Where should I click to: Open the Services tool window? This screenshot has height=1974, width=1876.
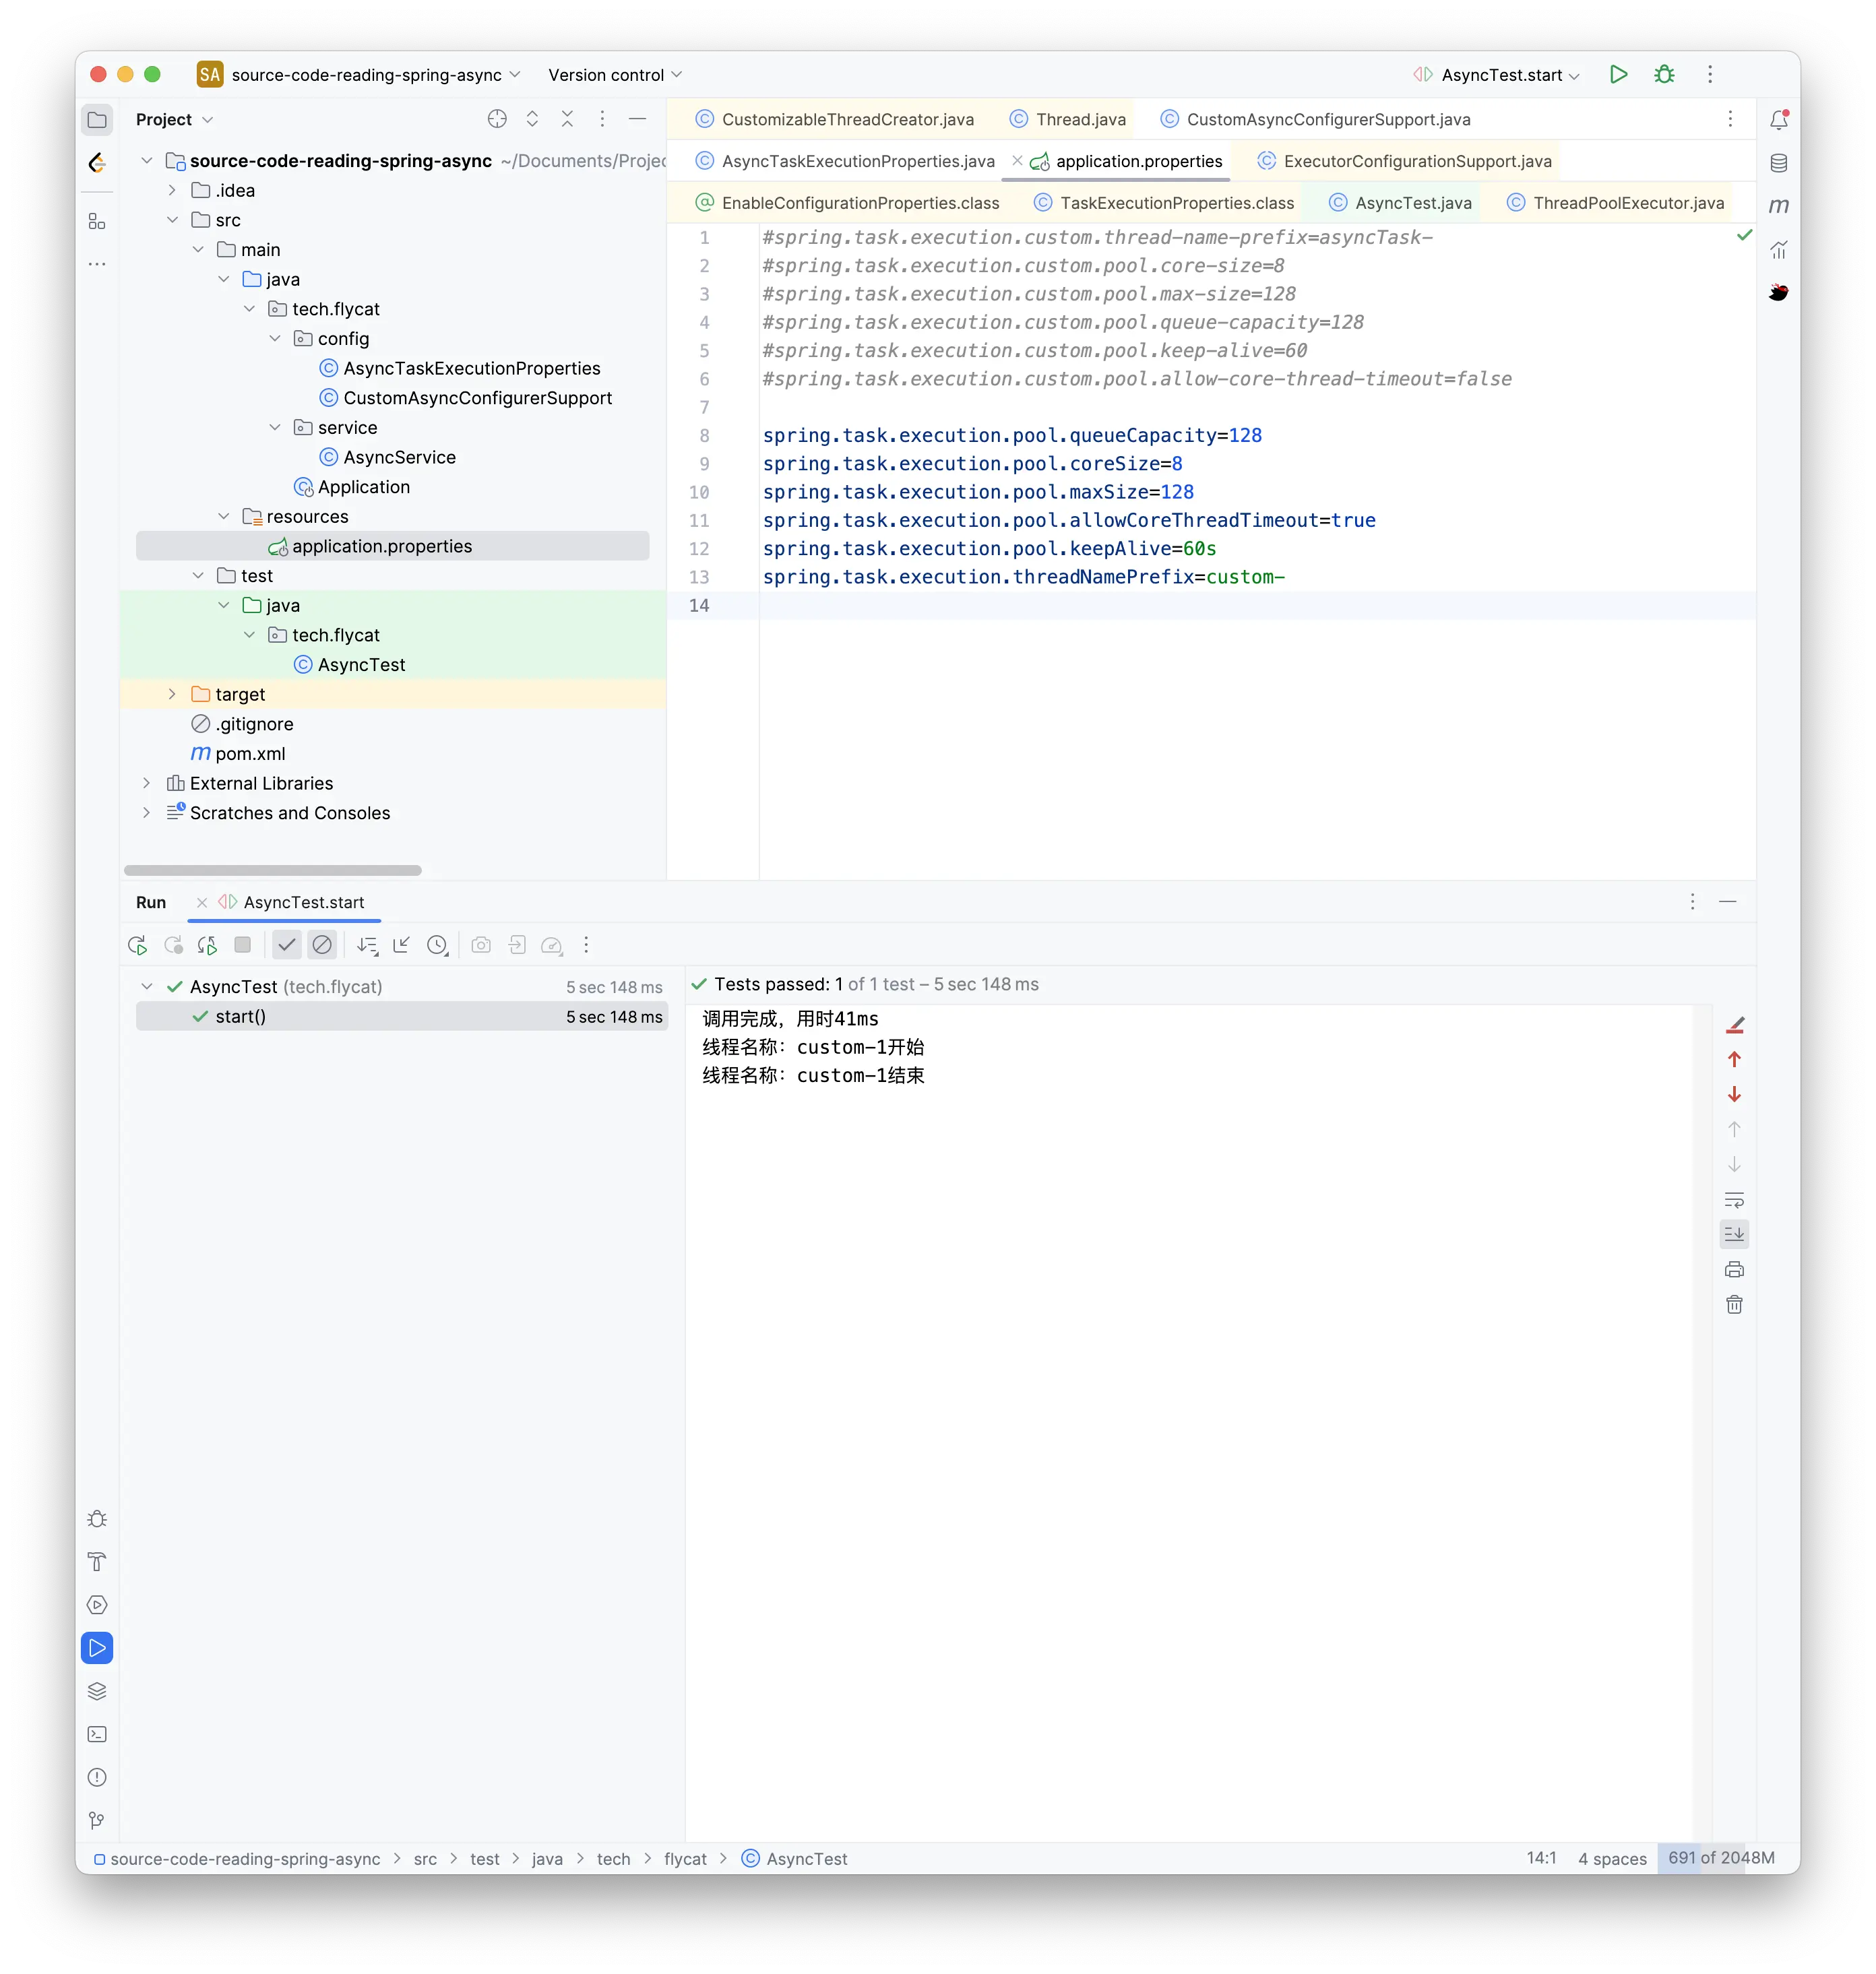[x=97, y=1605]
